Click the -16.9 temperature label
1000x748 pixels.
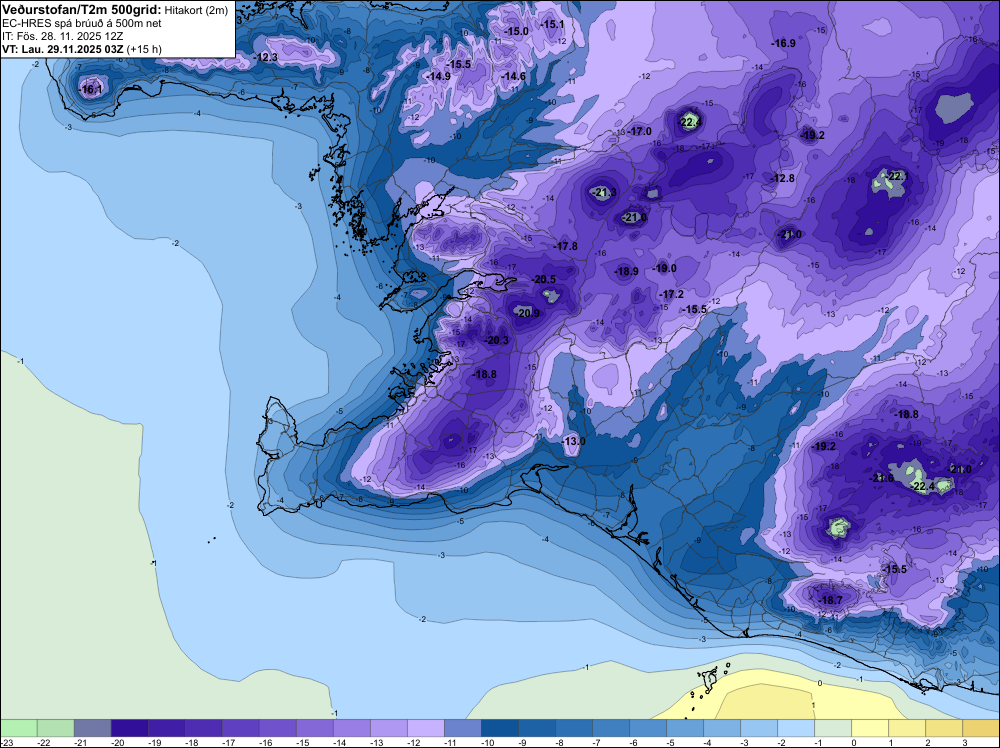[783, 43]
